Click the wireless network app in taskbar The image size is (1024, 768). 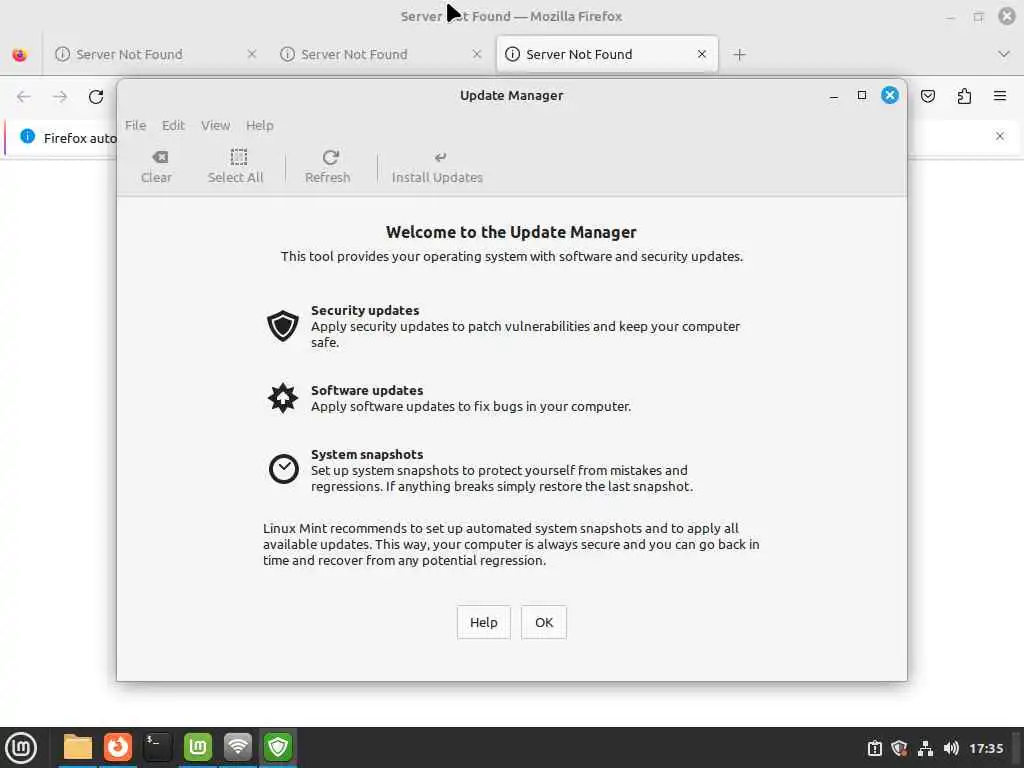point(238,747)
